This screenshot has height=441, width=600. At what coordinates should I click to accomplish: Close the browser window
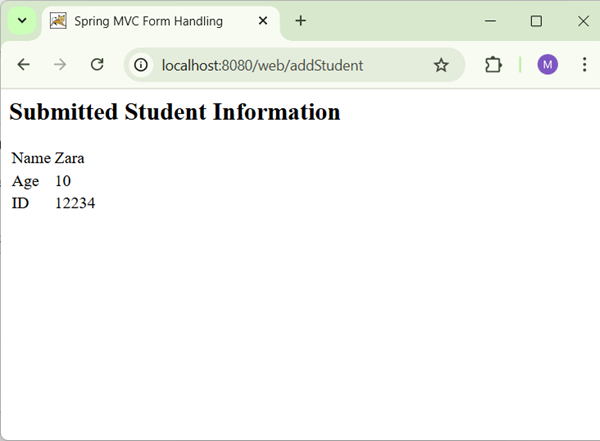(x=583, y=21)
